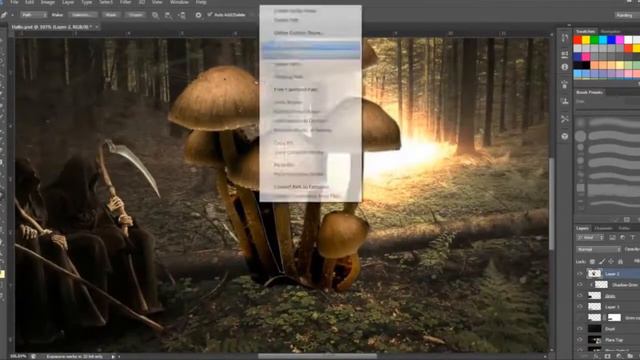The width and height of the screenshot is (640, 360).
Task: Select the Swatches panel tab
Action: tap(585, 31)
